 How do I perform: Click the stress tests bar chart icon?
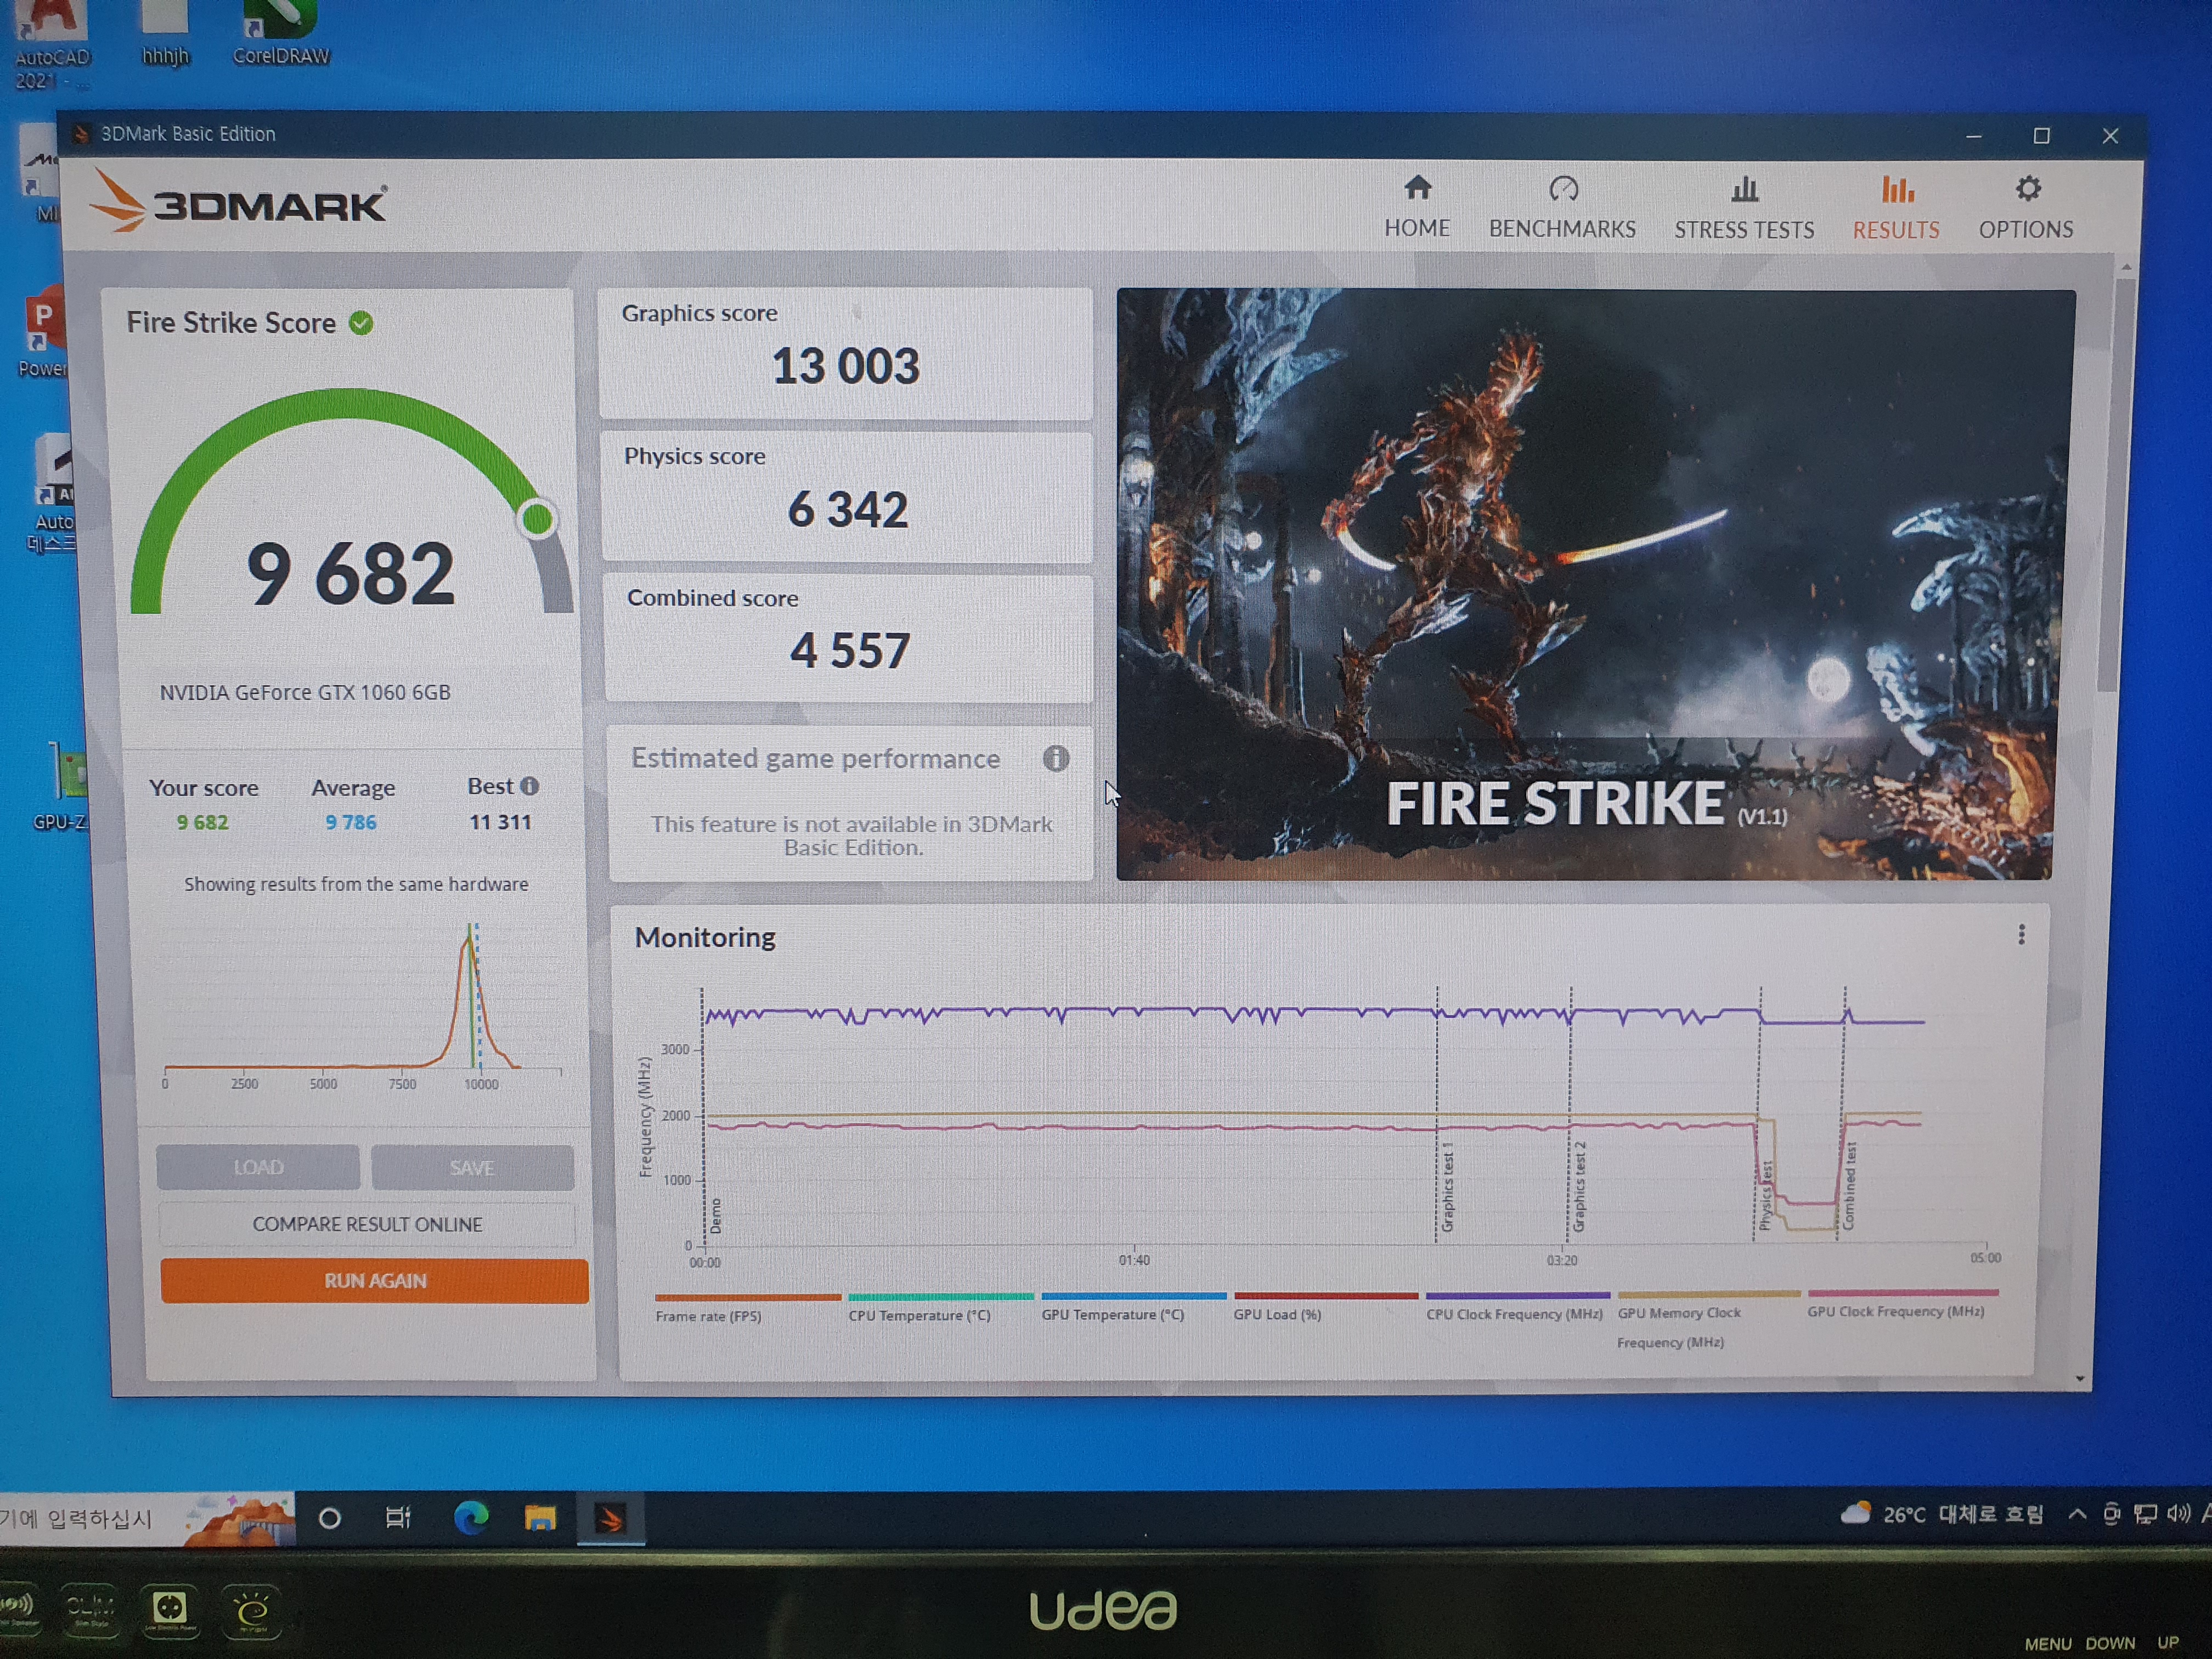click(x=1745, y=189)
